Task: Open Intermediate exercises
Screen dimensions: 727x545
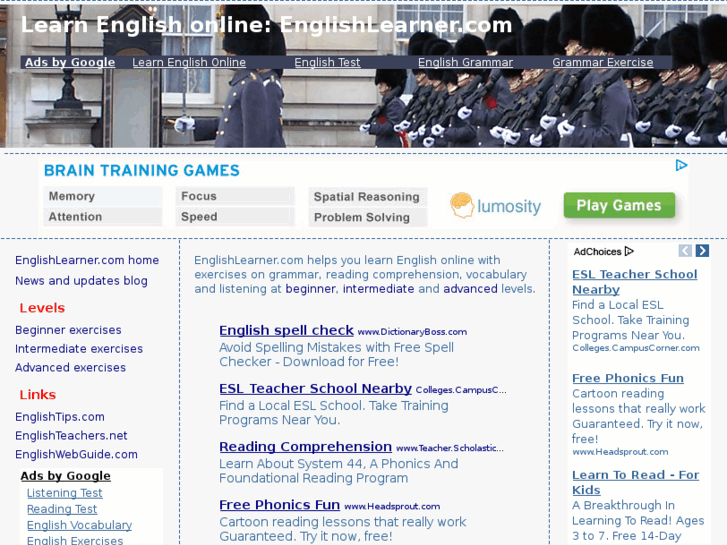Action: point(79,349)
